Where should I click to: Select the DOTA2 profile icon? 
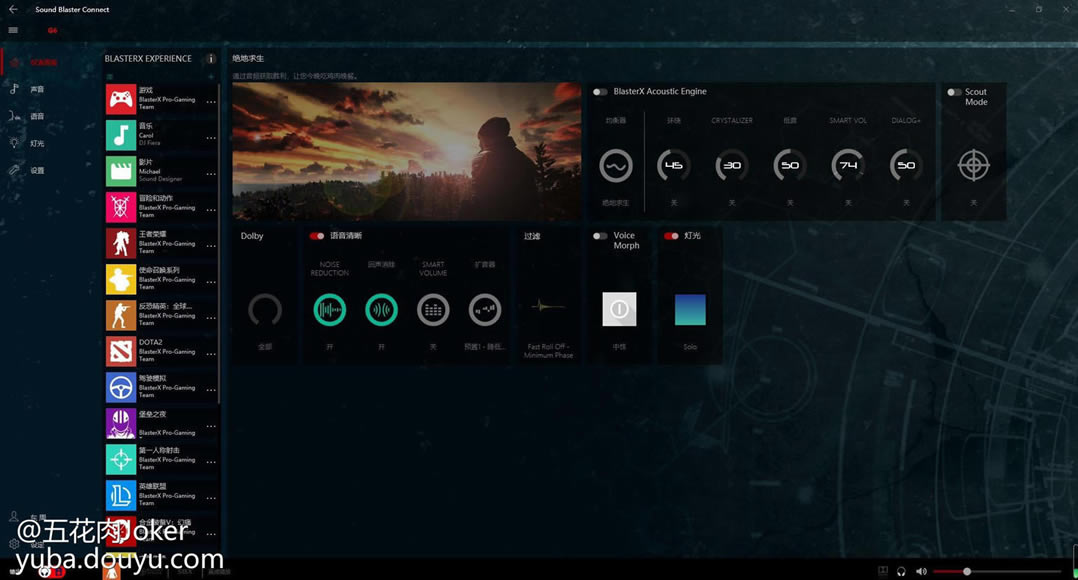pyautogui.click(x=120, y=351)
